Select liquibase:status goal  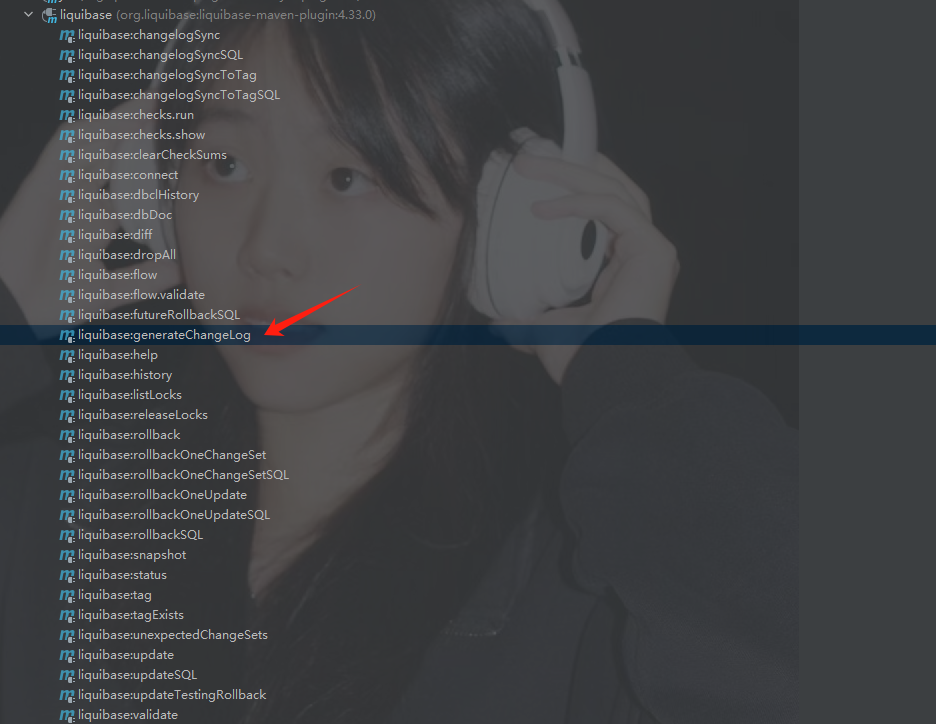pyautogui.click(x=122, y=575)
